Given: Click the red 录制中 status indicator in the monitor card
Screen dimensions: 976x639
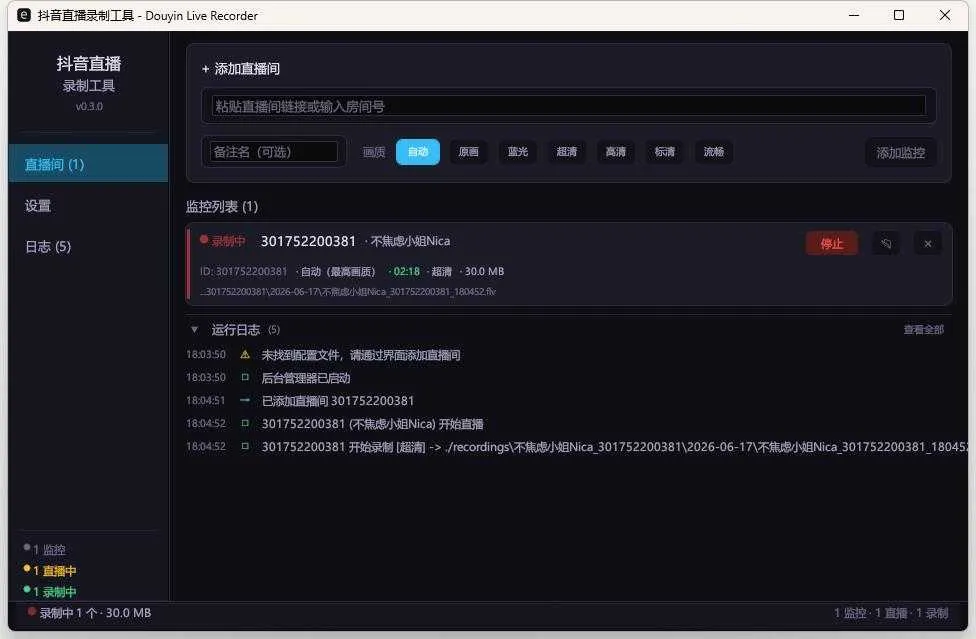Looking at the screenshot, I should tap(223, 241).
